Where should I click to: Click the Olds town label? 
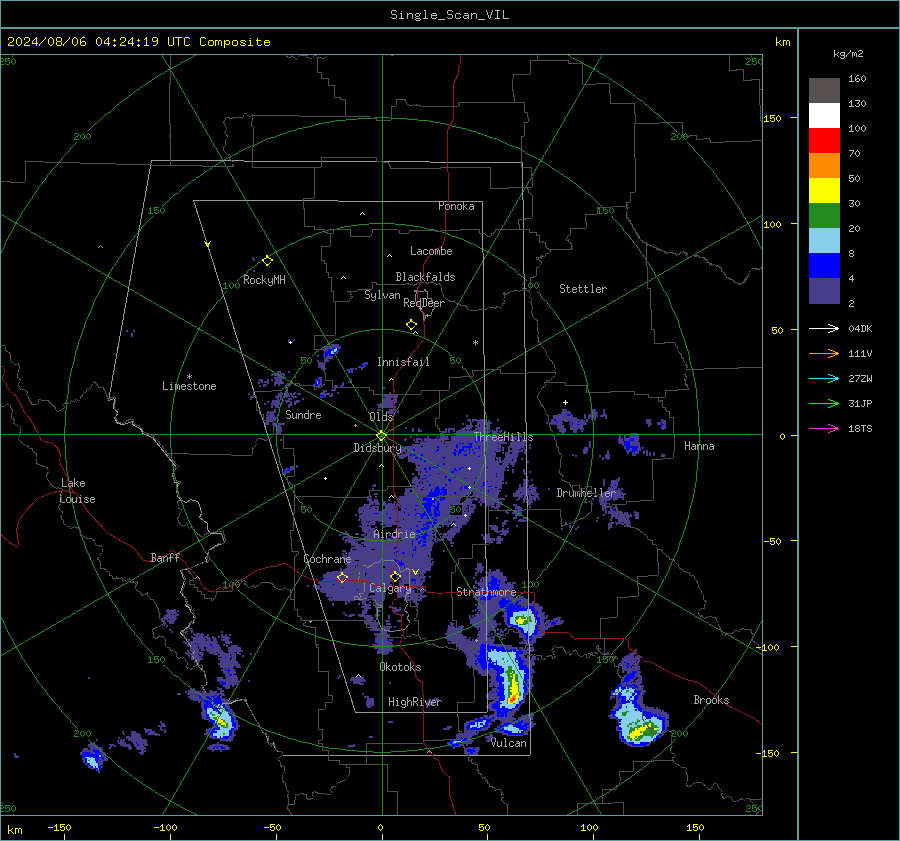pos(381,417)
